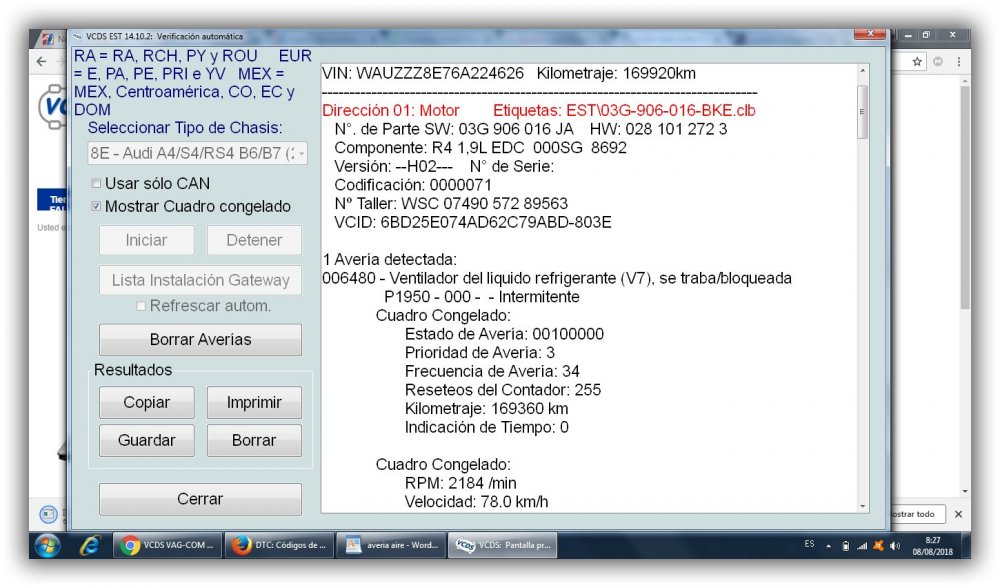Close the scan with the Cerrar button

point(200,499)
